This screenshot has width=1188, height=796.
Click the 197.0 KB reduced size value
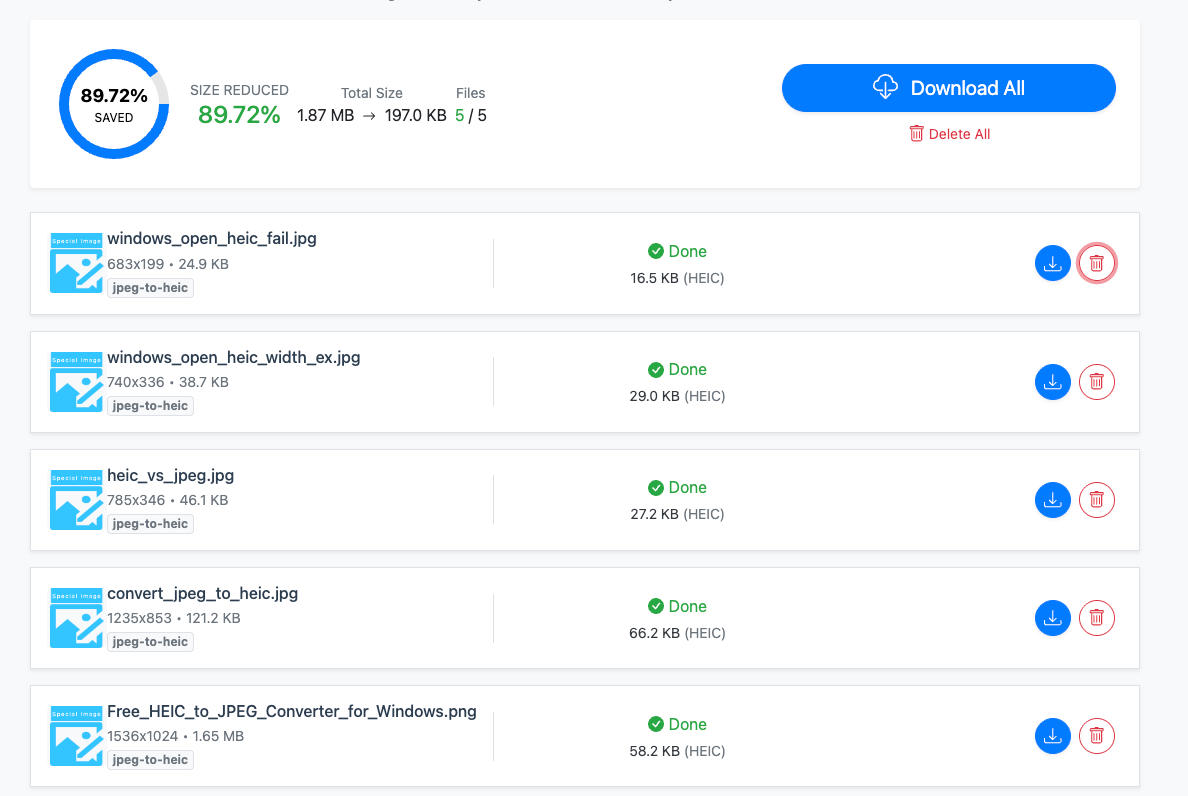[415, 116]
